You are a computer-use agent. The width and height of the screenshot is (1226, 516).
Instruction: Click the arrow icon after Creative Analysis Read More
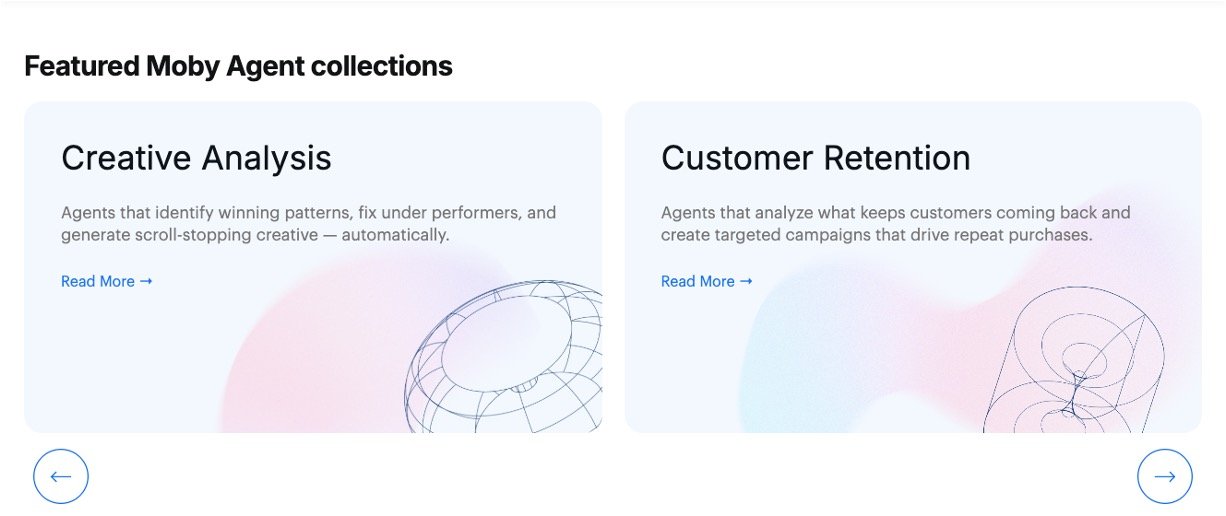click(146, 282)
